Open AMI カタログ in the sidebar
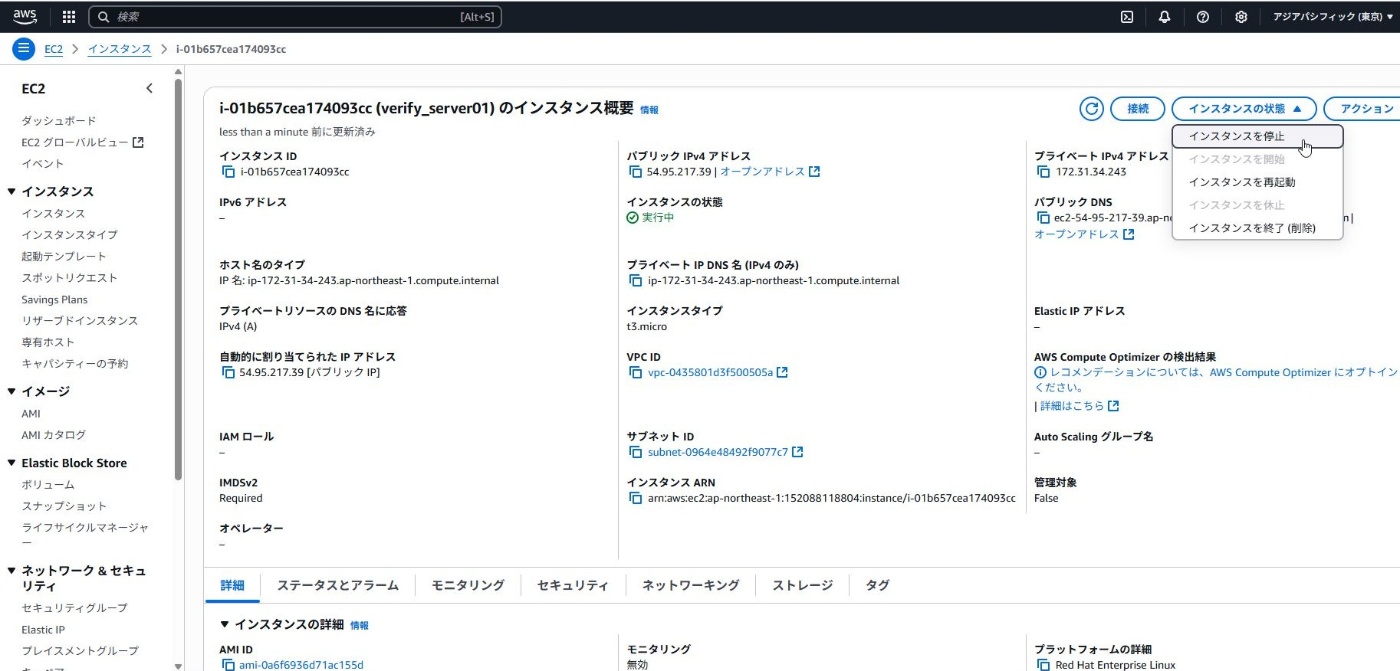Image resolution: width=1400 pixels, height=671 pixels. (54, 435)
